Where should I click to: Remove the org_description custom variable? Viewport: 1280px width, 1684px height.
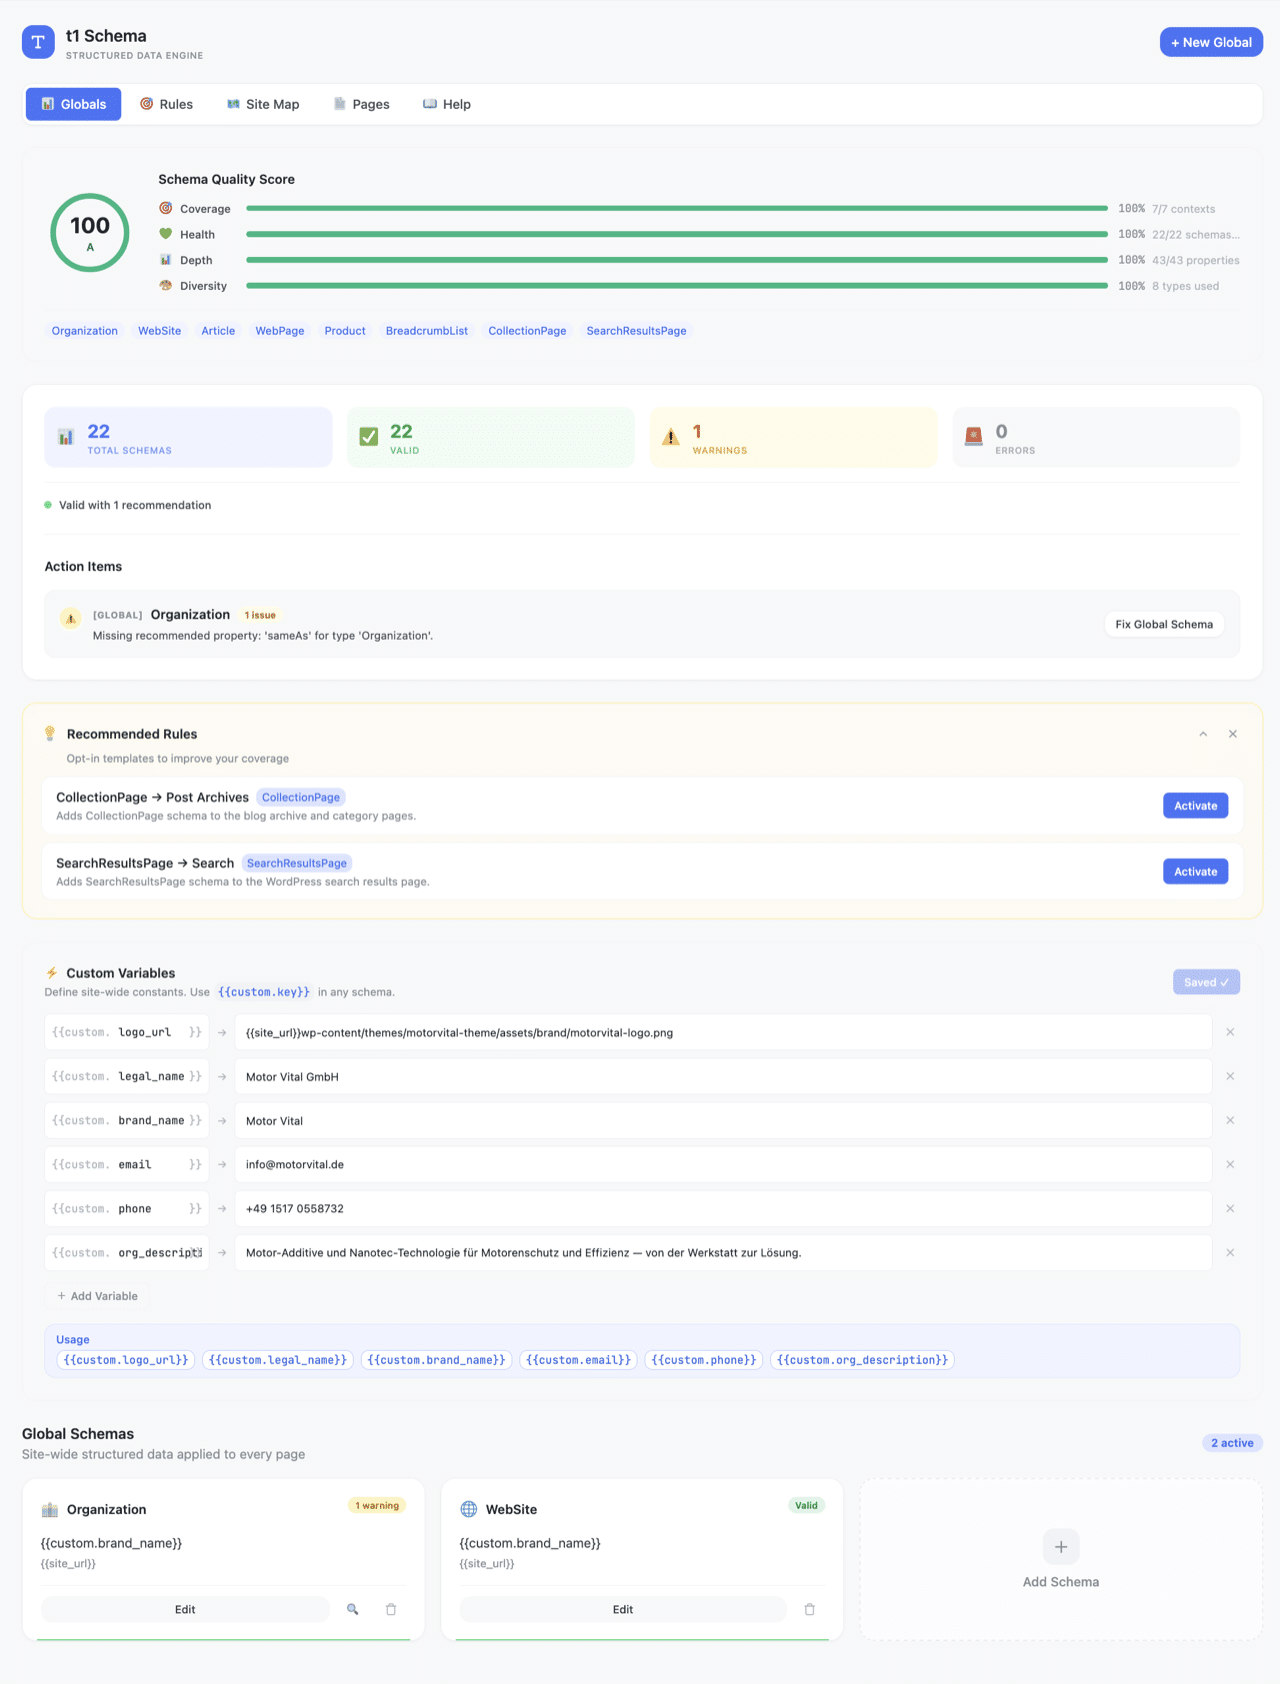(x=1230, y=1252)
